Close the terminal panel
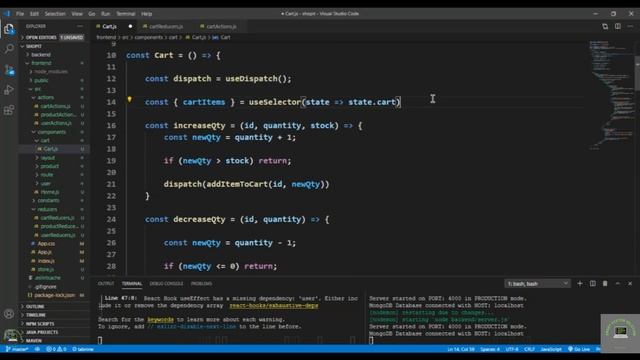This screenshot has height=360, width=640. [x=630, y=283]
